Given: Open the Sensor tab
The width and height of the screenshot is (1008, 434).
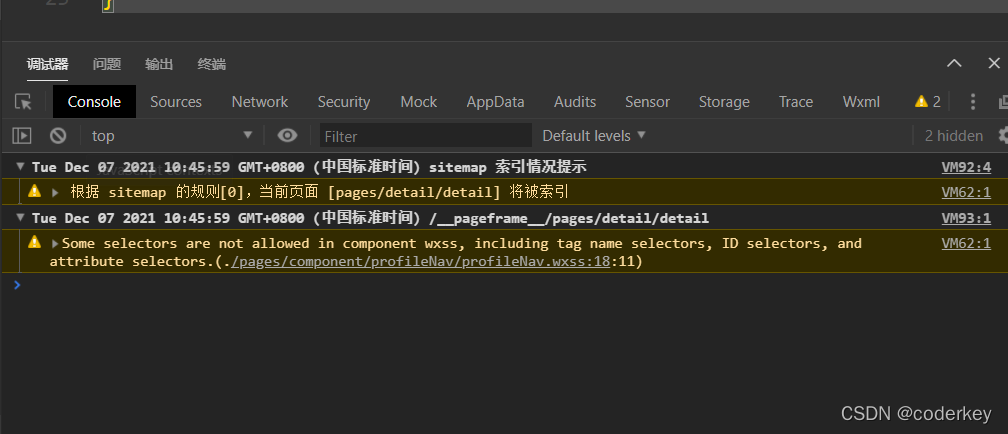Looking at the screenshot, I should point(647,102).
